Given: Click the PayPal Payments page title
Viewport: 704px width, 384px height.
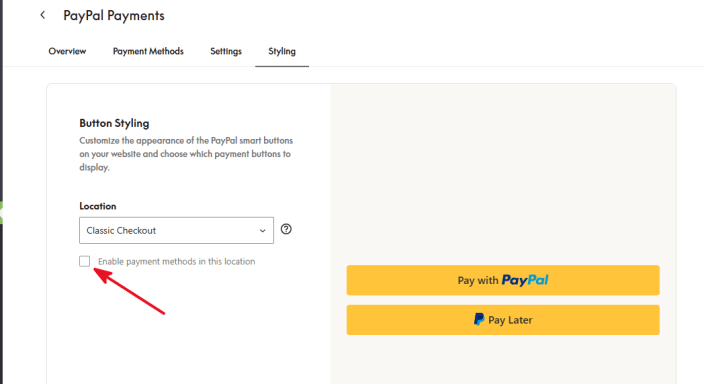Looking at the screenshot, I should point(114,16).
